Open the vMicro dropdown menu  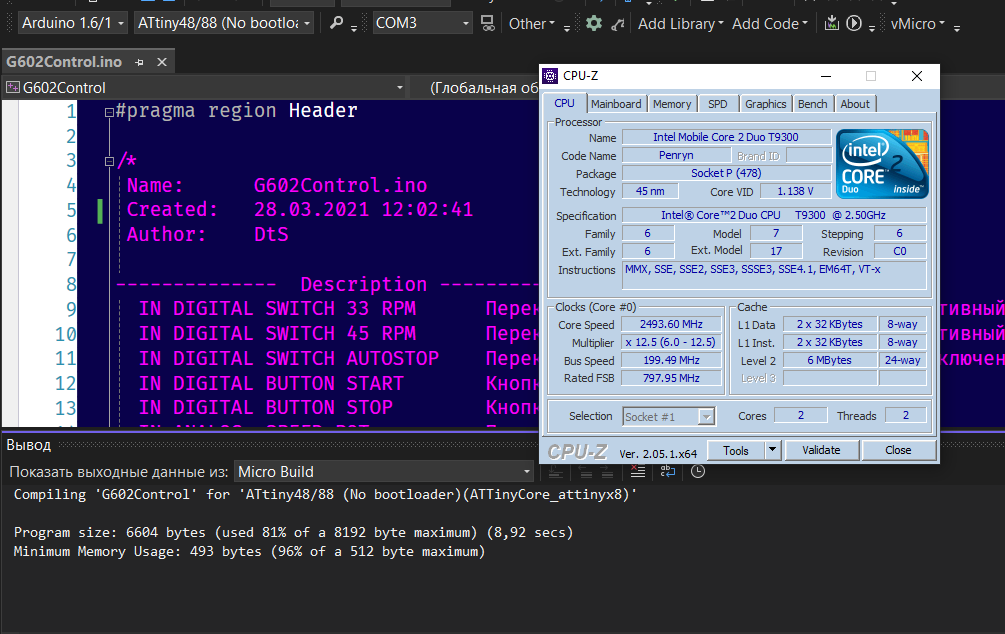tap(918, 24)
